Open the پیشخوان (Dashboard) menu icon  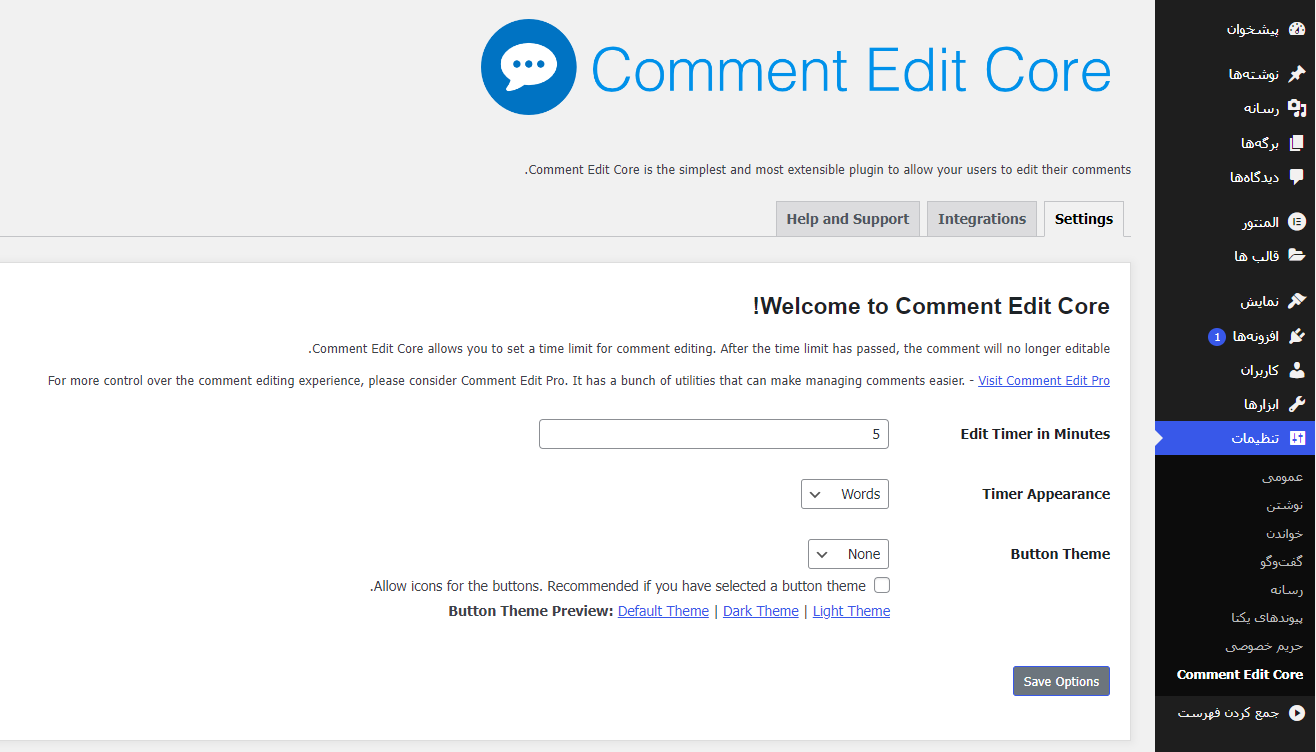(x=1295, y=27)
